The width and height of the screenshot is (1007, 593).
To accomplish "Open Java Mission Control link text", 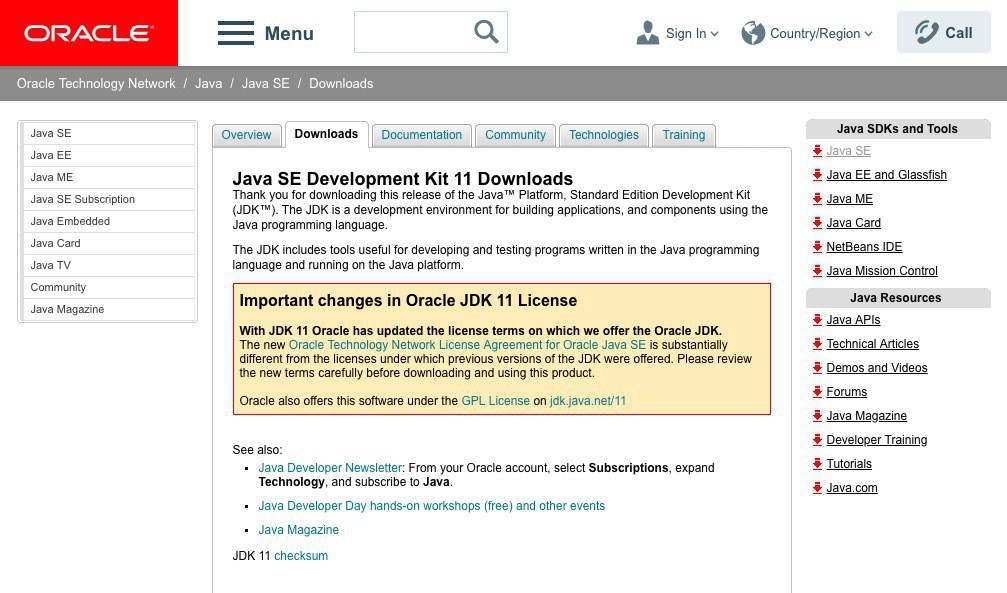I will point(882,271).
